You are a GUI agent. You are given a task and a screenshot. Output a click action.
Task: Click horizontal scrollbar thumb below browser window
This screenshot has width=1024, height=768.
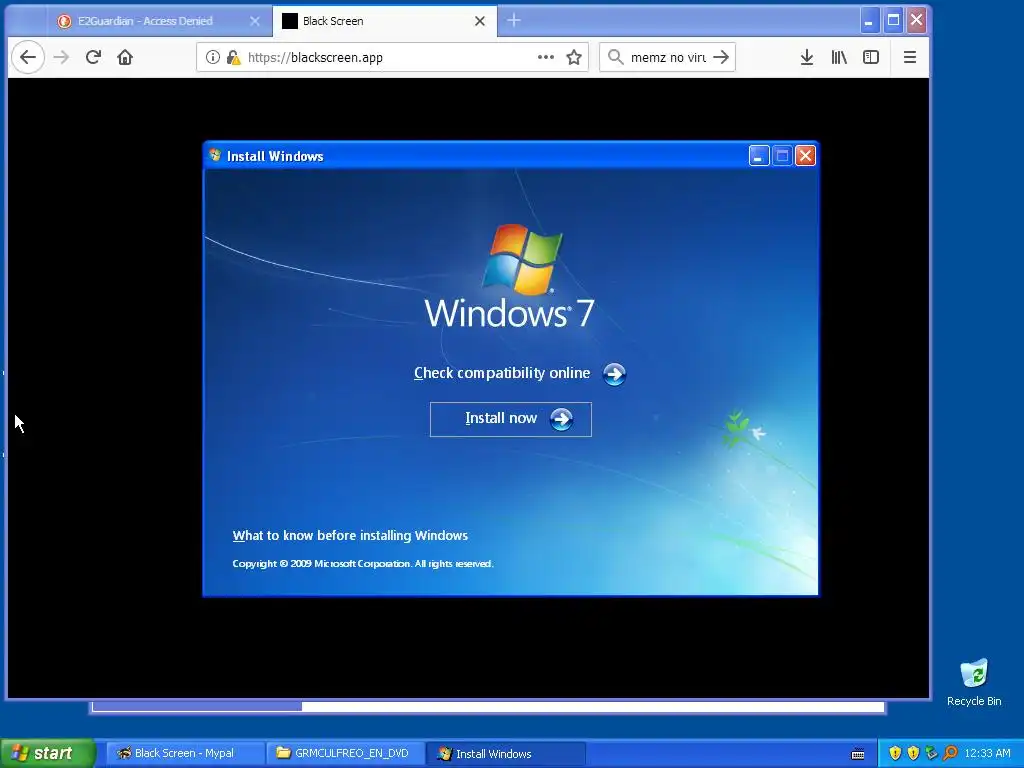click(x=197, y=706)
